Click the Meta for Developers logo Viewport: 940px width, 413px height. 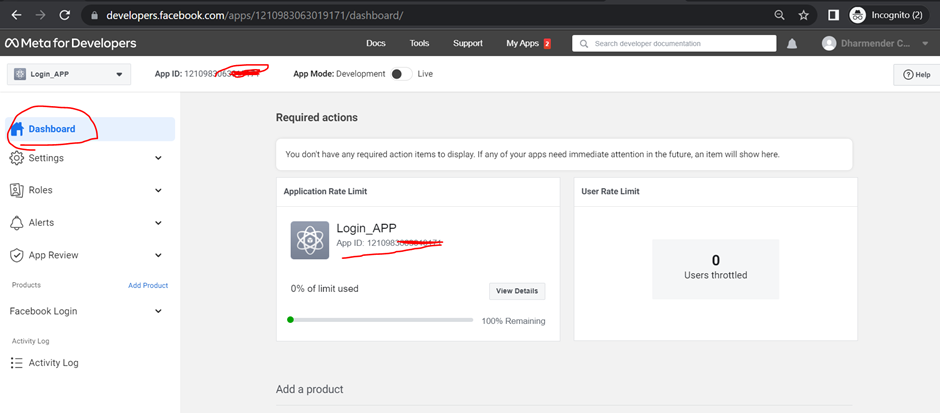click(x=71, y=43)
